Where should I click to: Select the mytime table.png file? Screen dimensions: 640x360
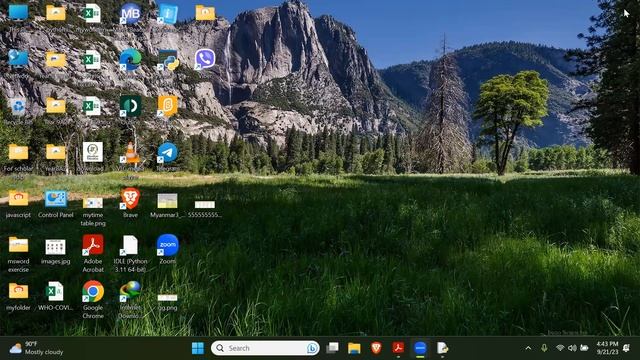(x=93, y=203)
